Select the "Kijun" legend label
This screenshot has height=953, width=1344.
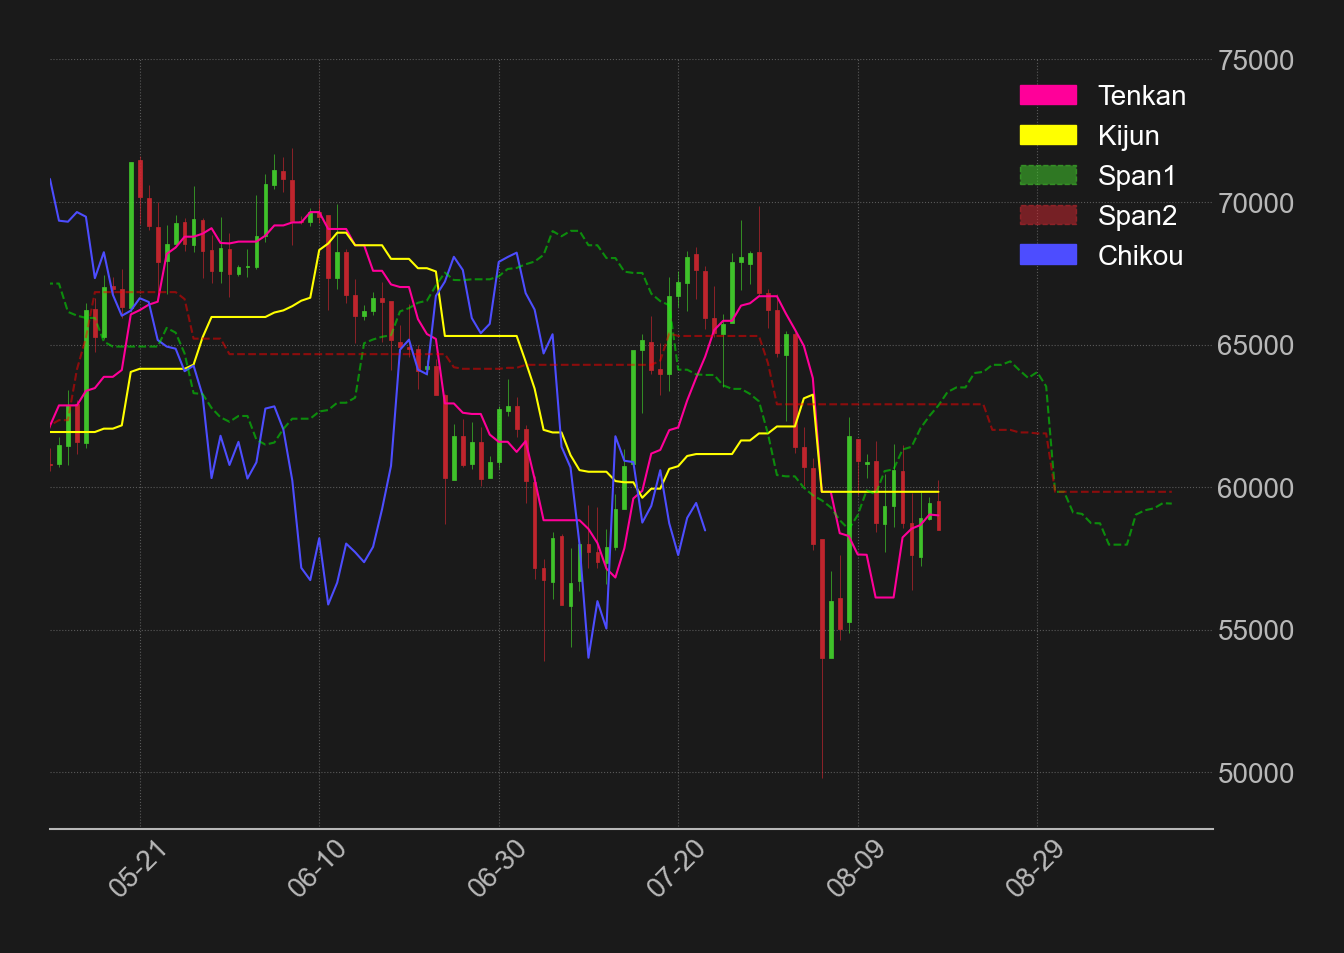coord(1129,135)
